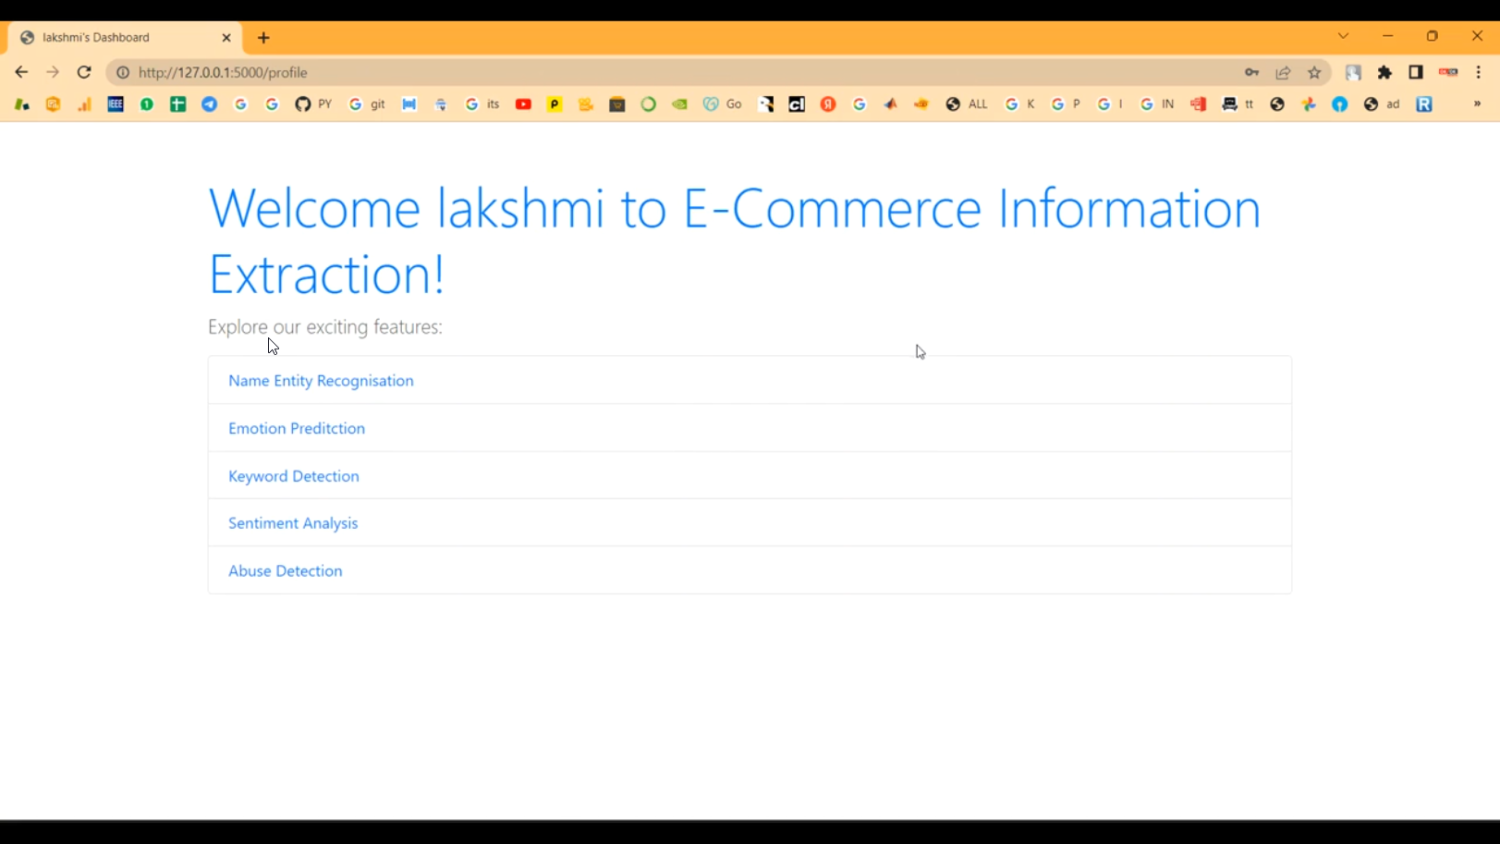Open the browser profile avatar

pyautogui.click(x=1353, y=72)
